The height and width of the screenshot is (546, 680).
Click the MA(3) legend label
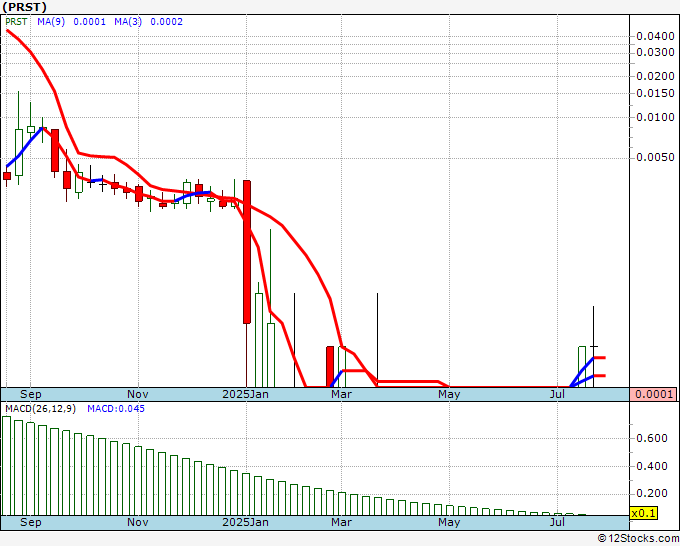[x=128, y=22]
